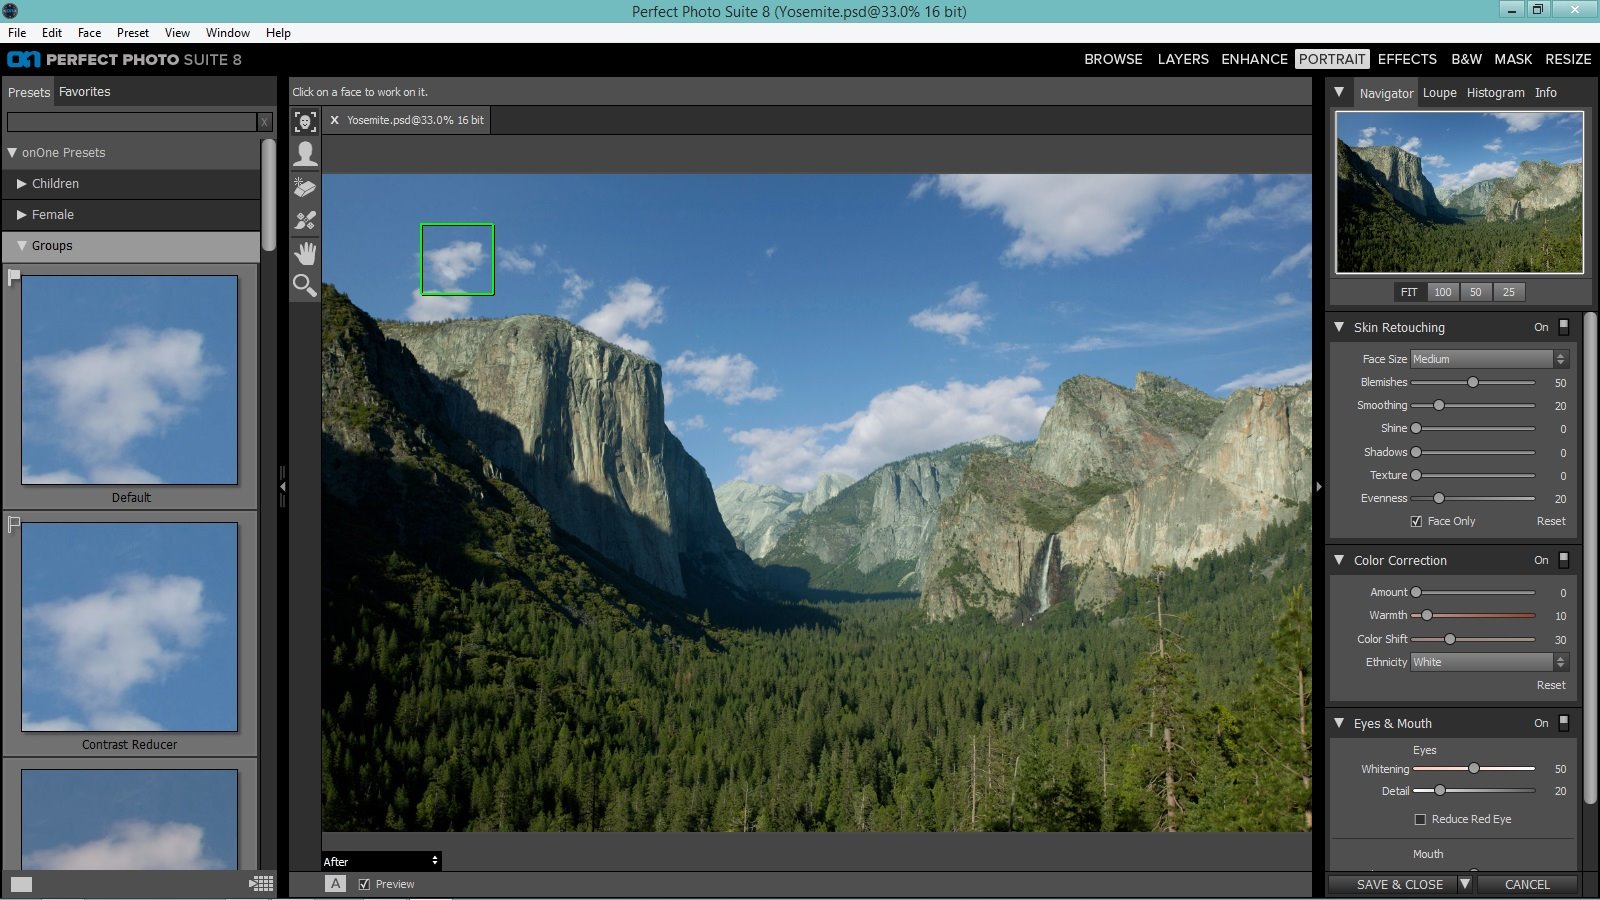Screen dimensions: 1600x900
Task: Click the flag icon on Default preset
Action: [x=14, y=277]
